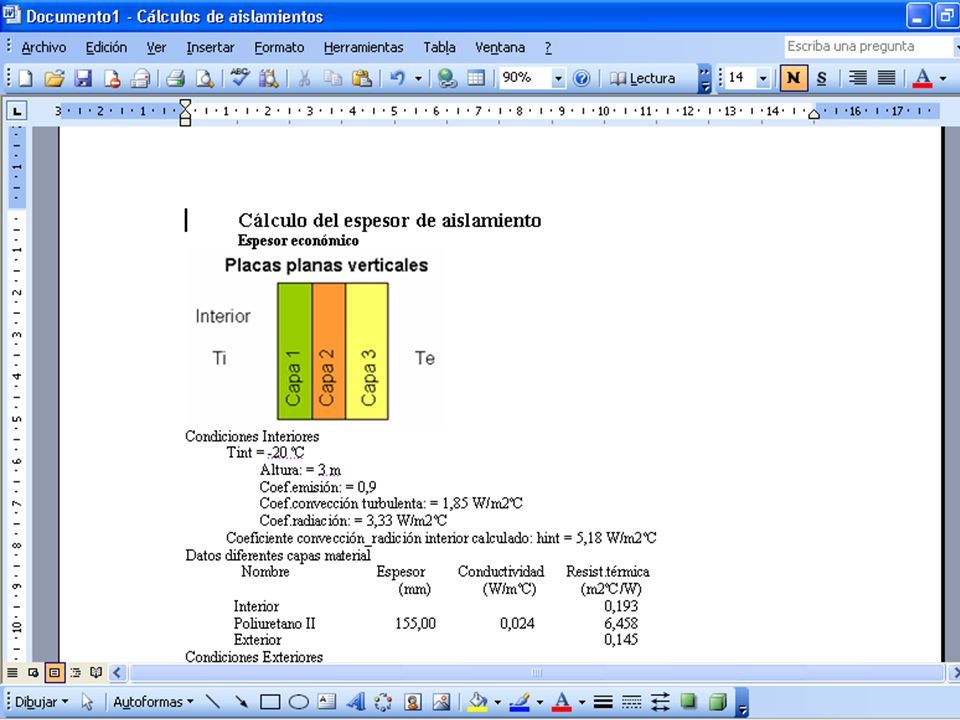960x720 pixels.
Task: Apply red font color in the drawing toolbar
Action: click(x=561, y=702)
